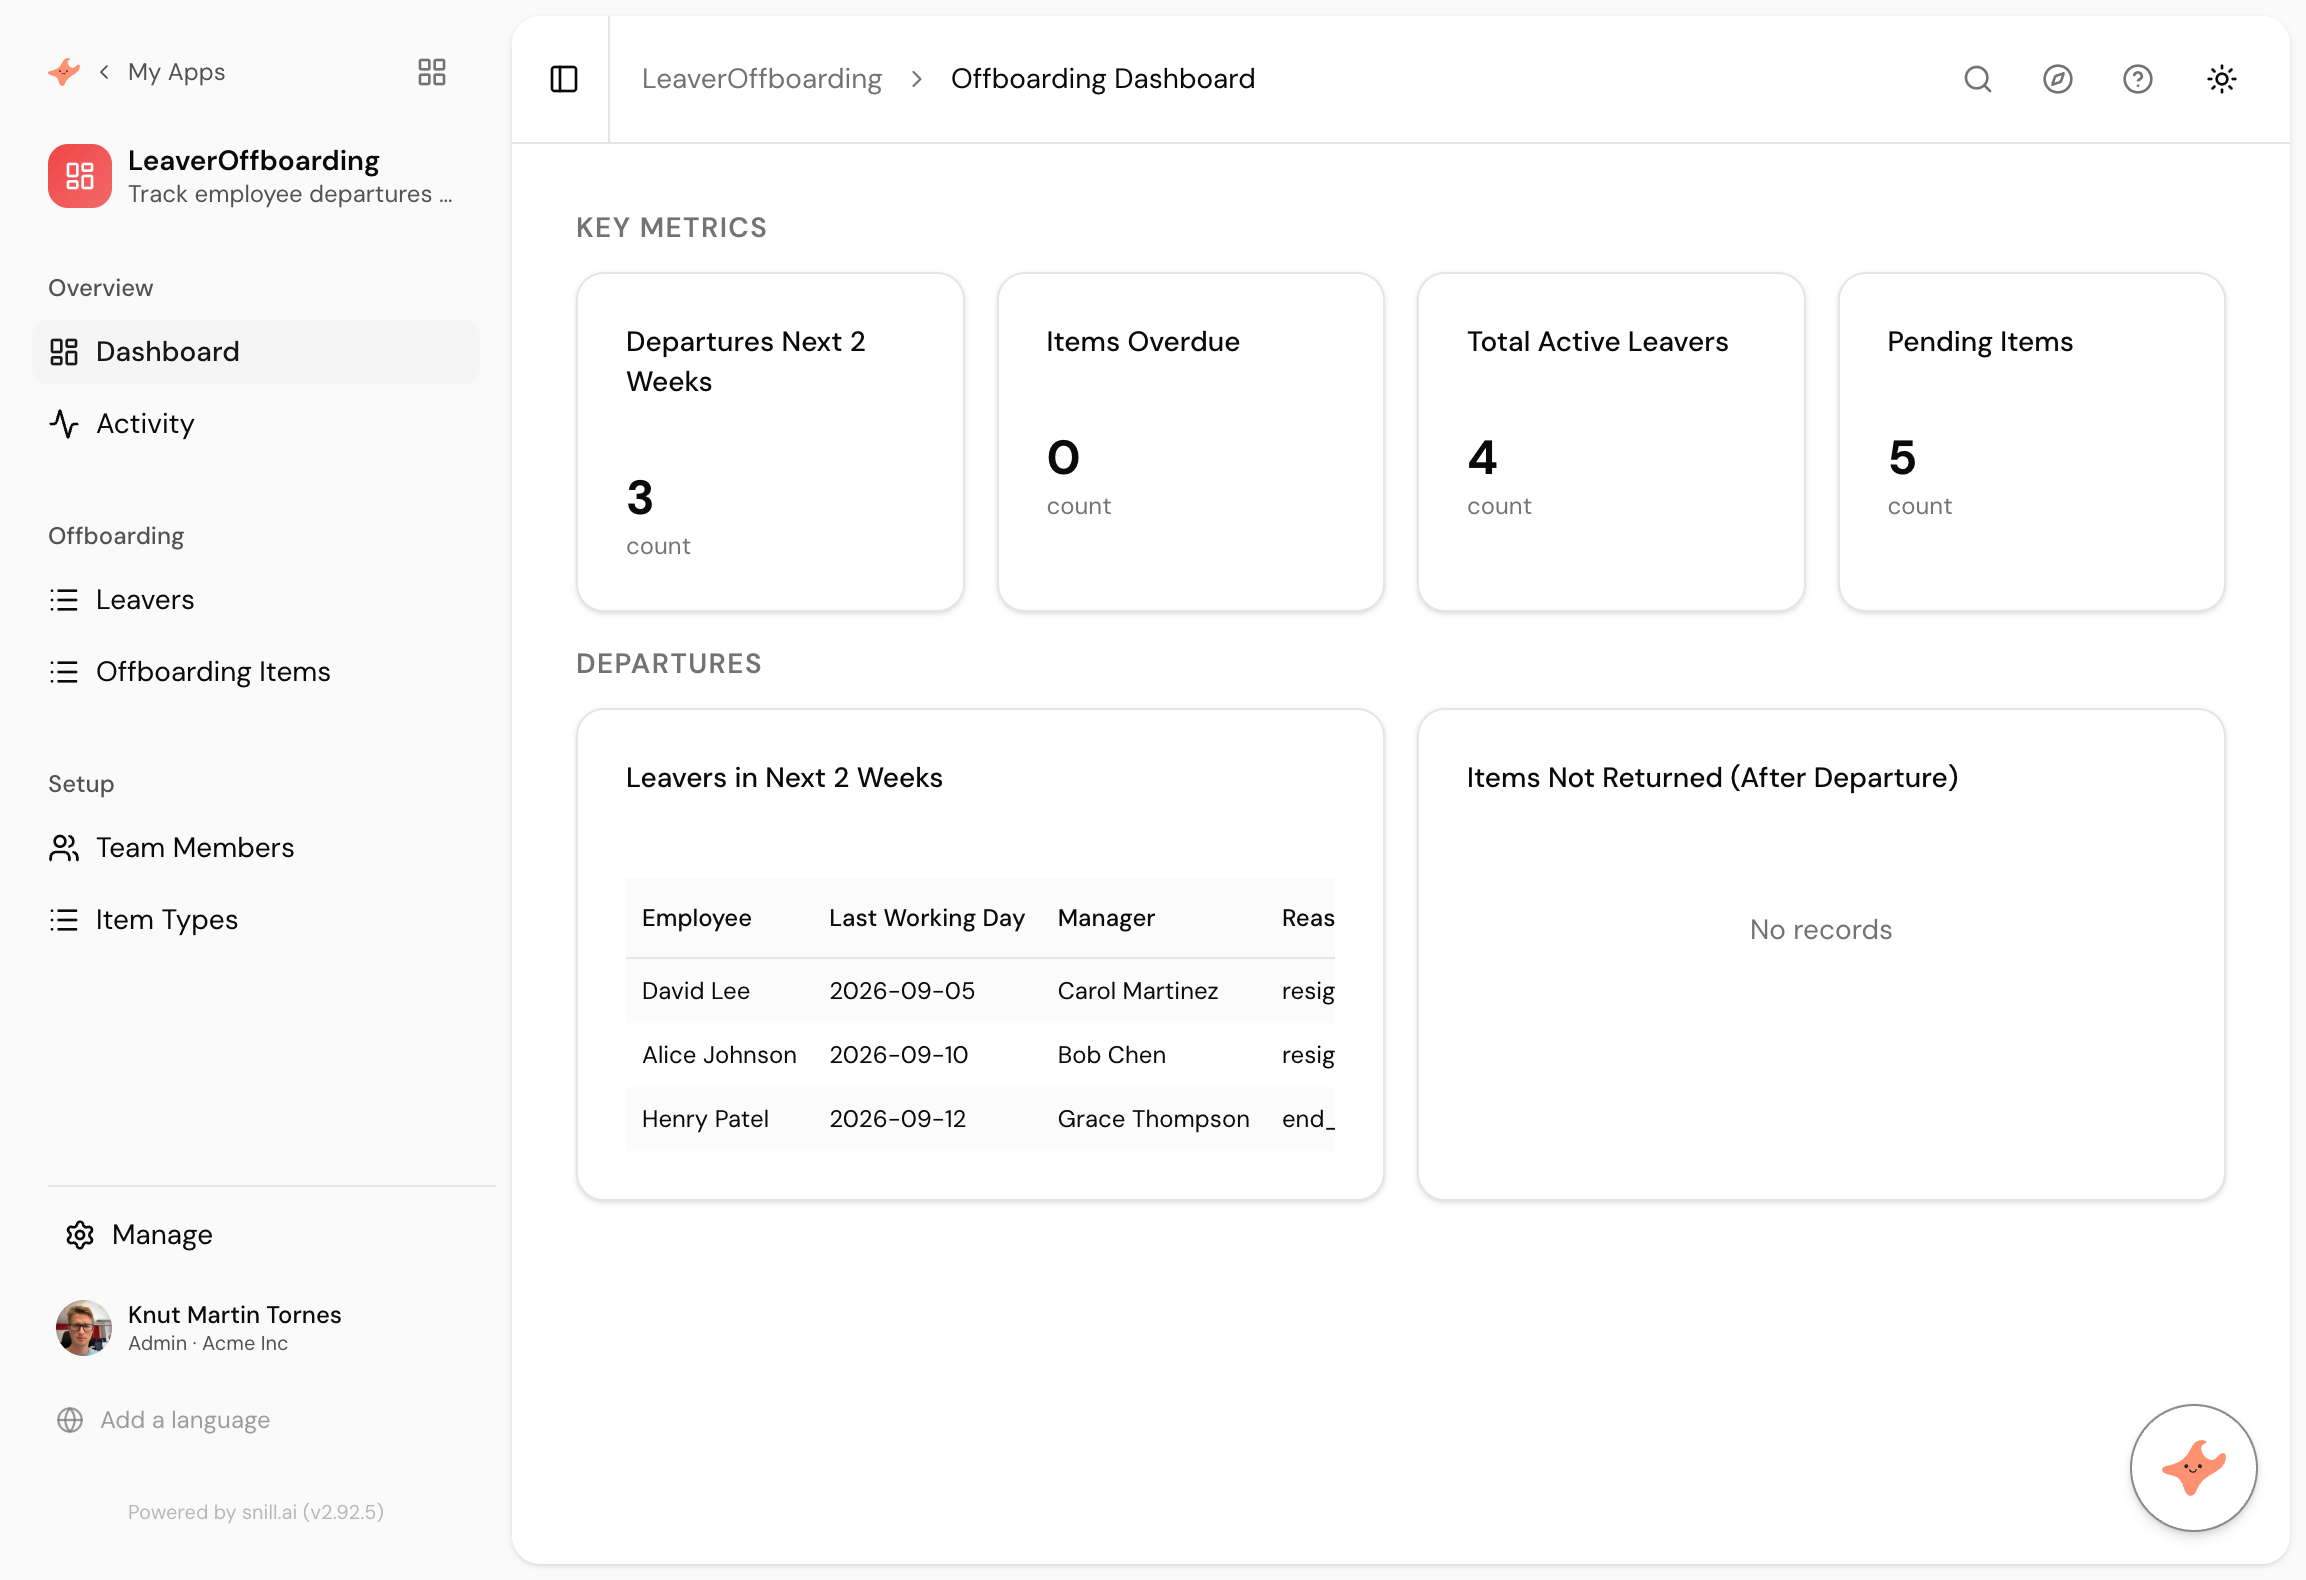
Task: Open the starfish assistant floating button
Action: click(2194, 1468)
